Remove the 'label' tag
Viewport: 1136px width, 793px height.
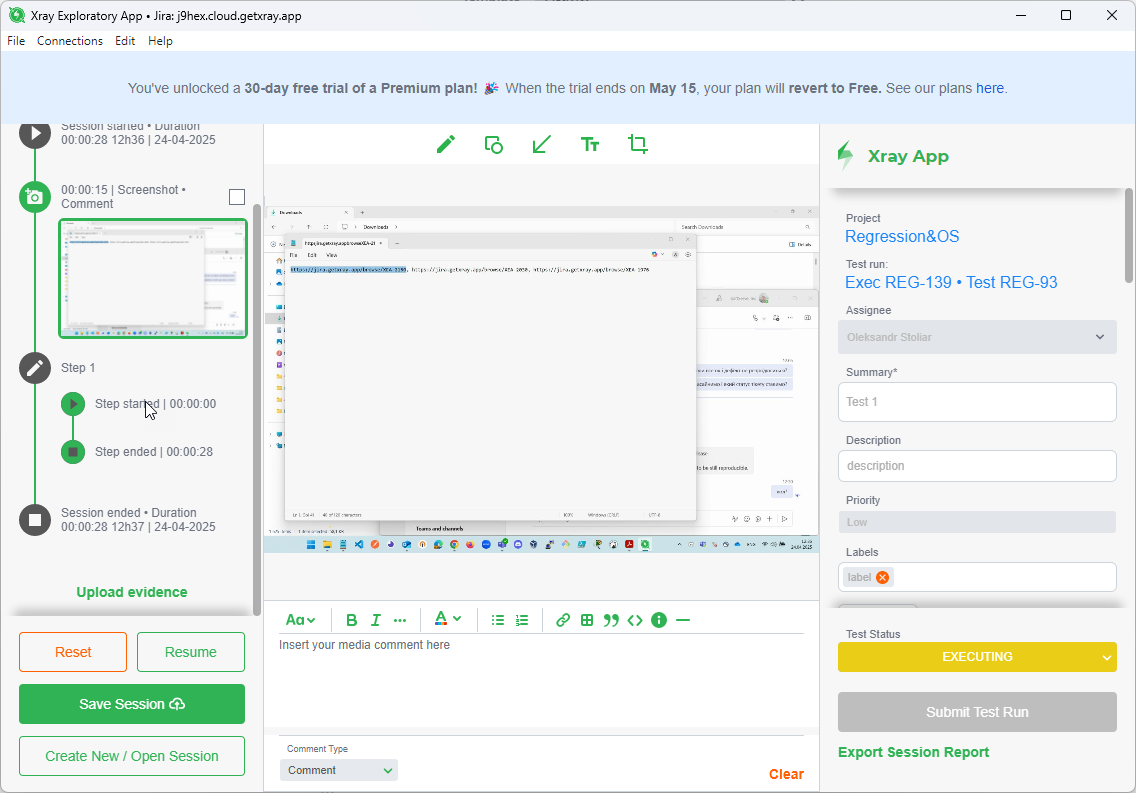point(882,577)
